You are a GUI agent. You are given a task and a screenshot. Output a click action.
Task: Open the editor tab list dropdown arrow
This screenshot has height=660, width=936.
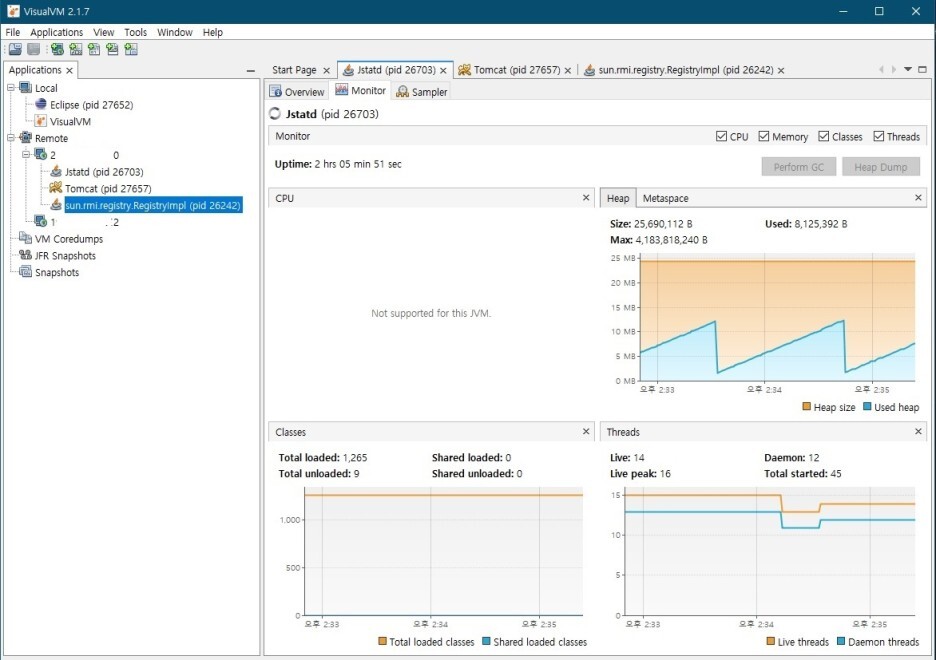click(x=908, y=69)
